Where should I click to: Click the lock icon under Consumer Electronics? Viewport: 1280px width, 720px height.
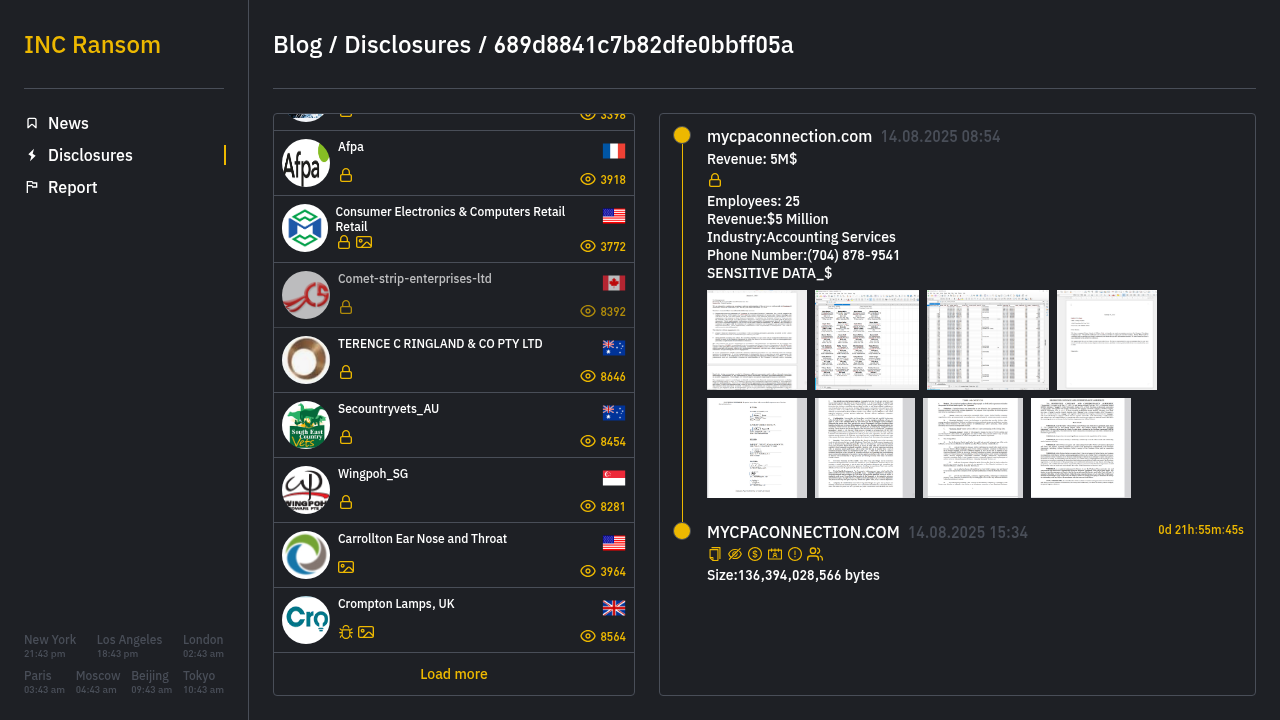point(344,242)
